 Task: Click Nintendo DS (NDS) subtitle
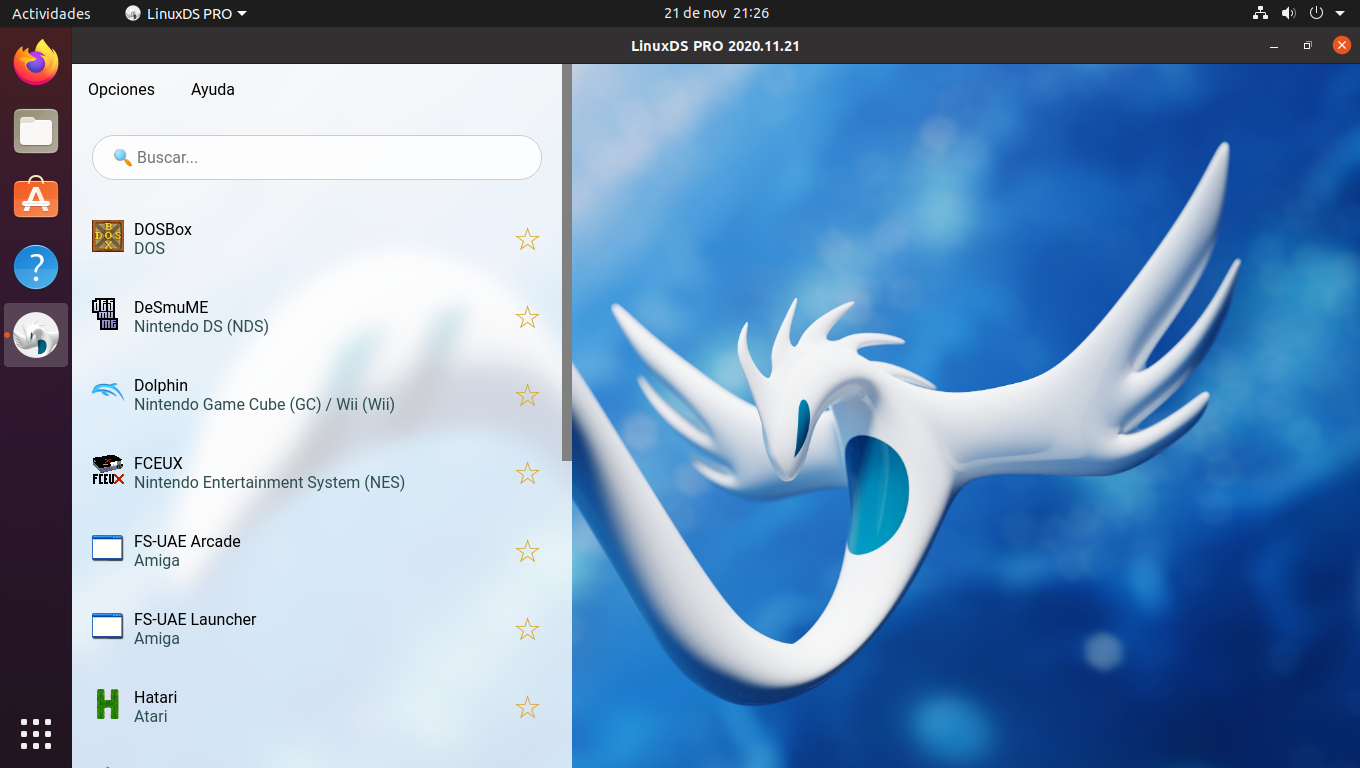[201, 326]
